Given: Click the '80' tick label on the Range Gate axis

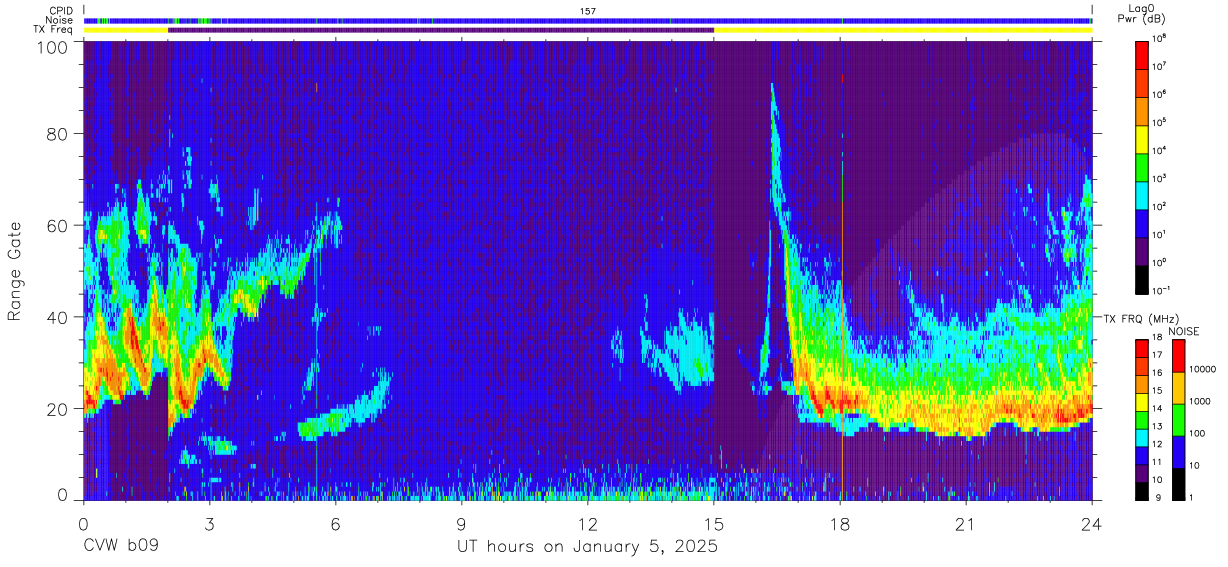Looking at the screenshot, I should click(56, 134).
